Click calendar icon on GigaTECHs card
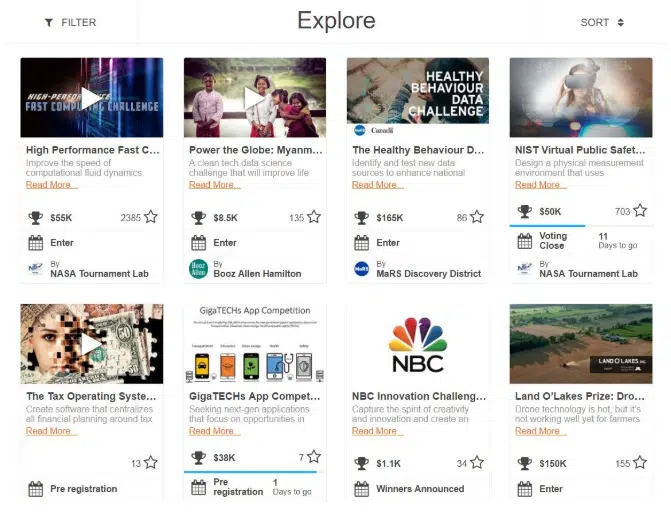Viewport: 671px width, 515px height. (199, 487)
